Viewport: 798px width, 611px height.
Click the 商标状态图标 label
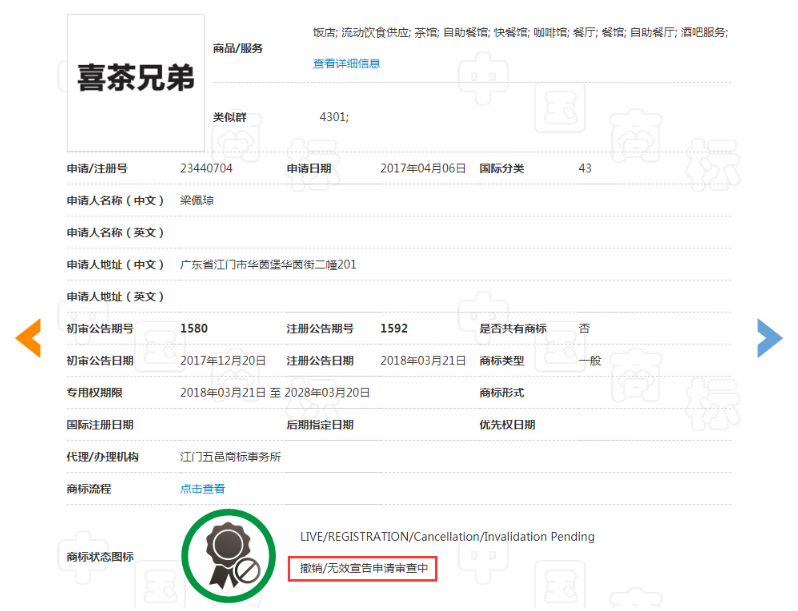[x=100, y=557]
